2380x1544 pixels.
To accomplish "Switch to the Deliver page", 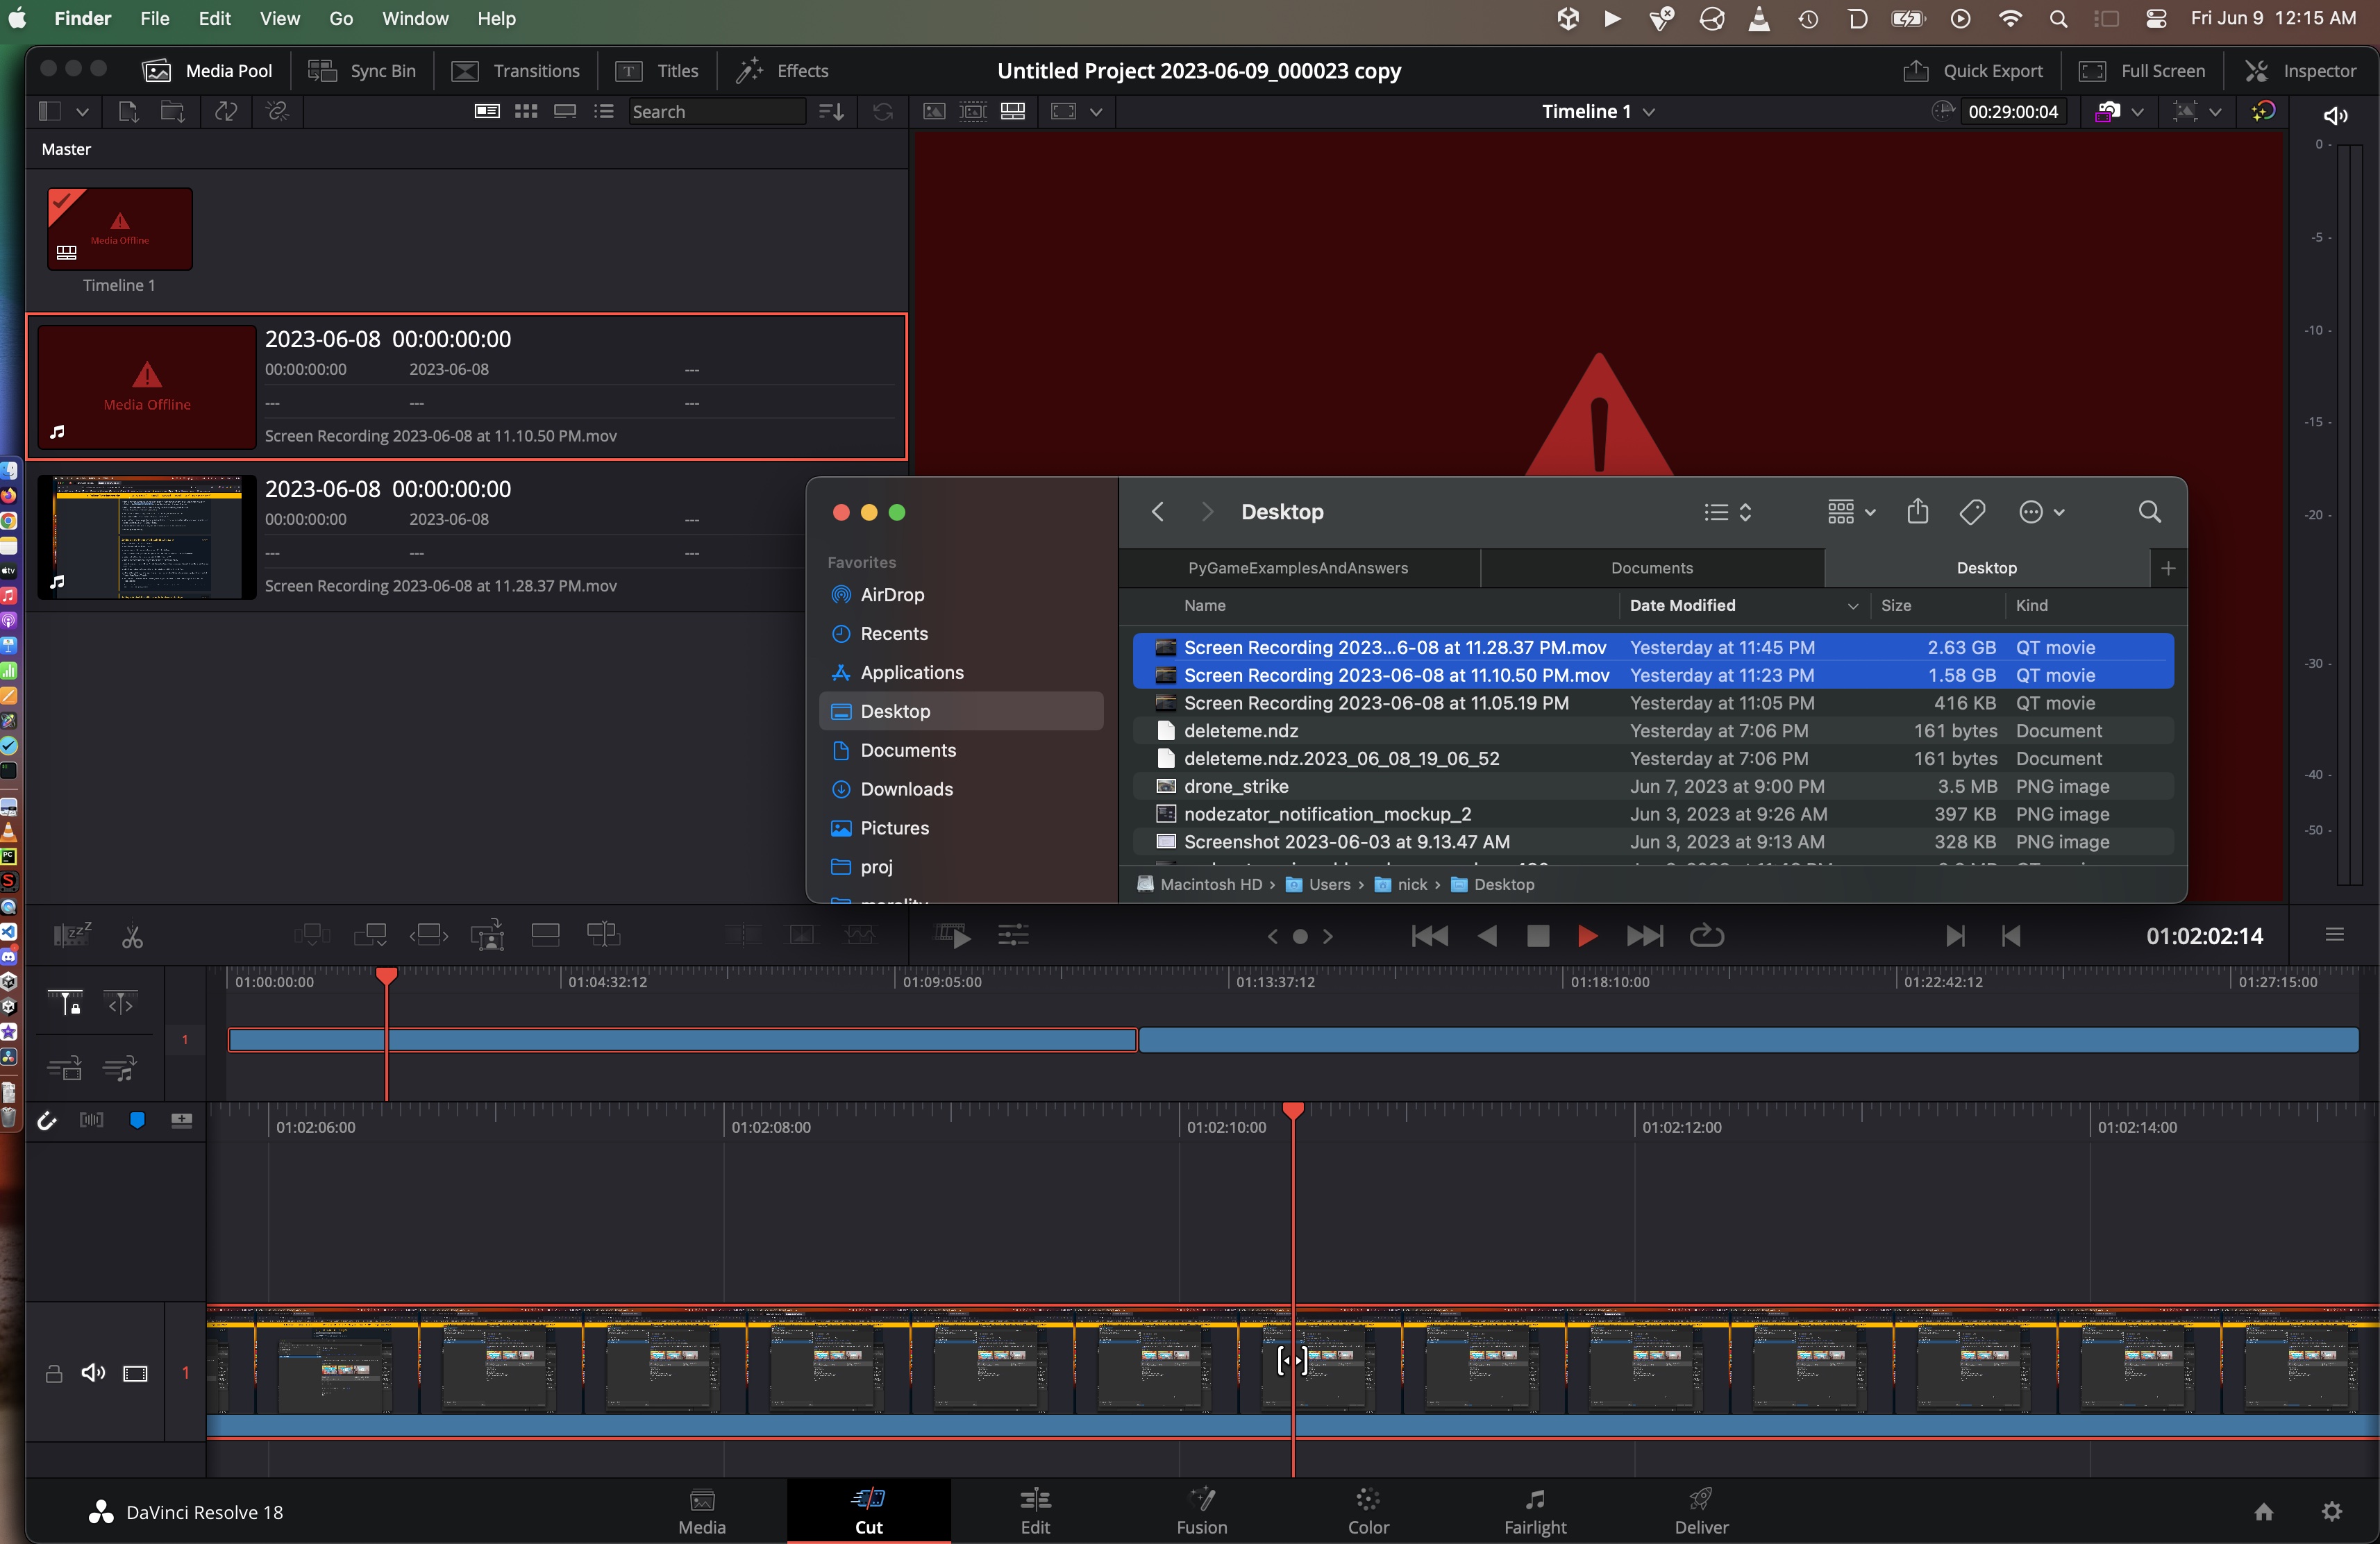I will (1701, 1511).
